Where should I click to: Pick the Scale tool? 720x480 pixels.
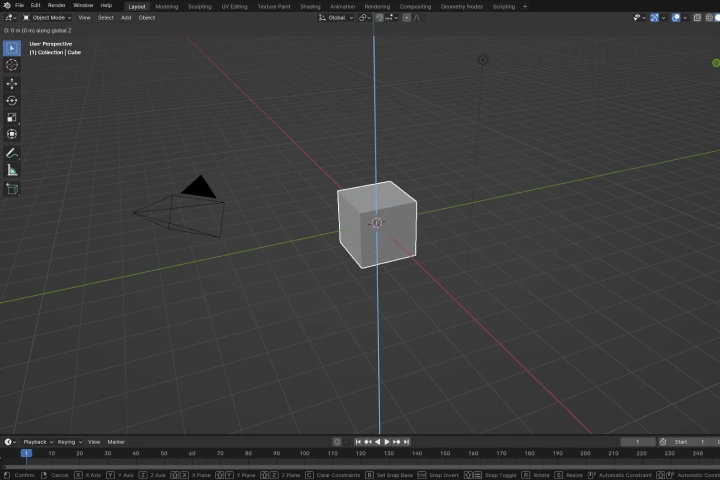click(x=12, y=118)
